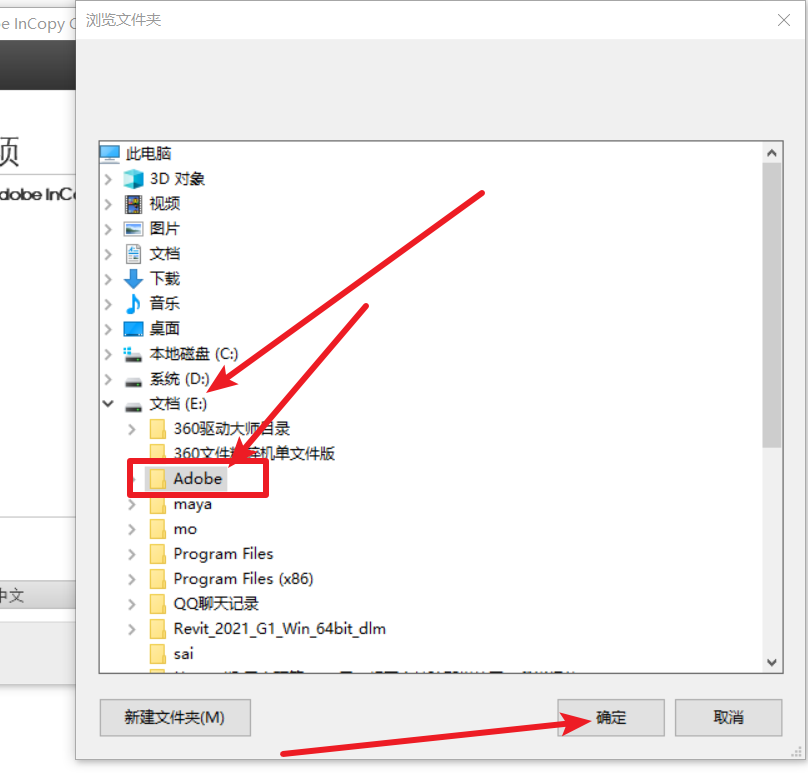808x777 pixels.
Task: Click the System D: drive icon
Action: point(133,382)
